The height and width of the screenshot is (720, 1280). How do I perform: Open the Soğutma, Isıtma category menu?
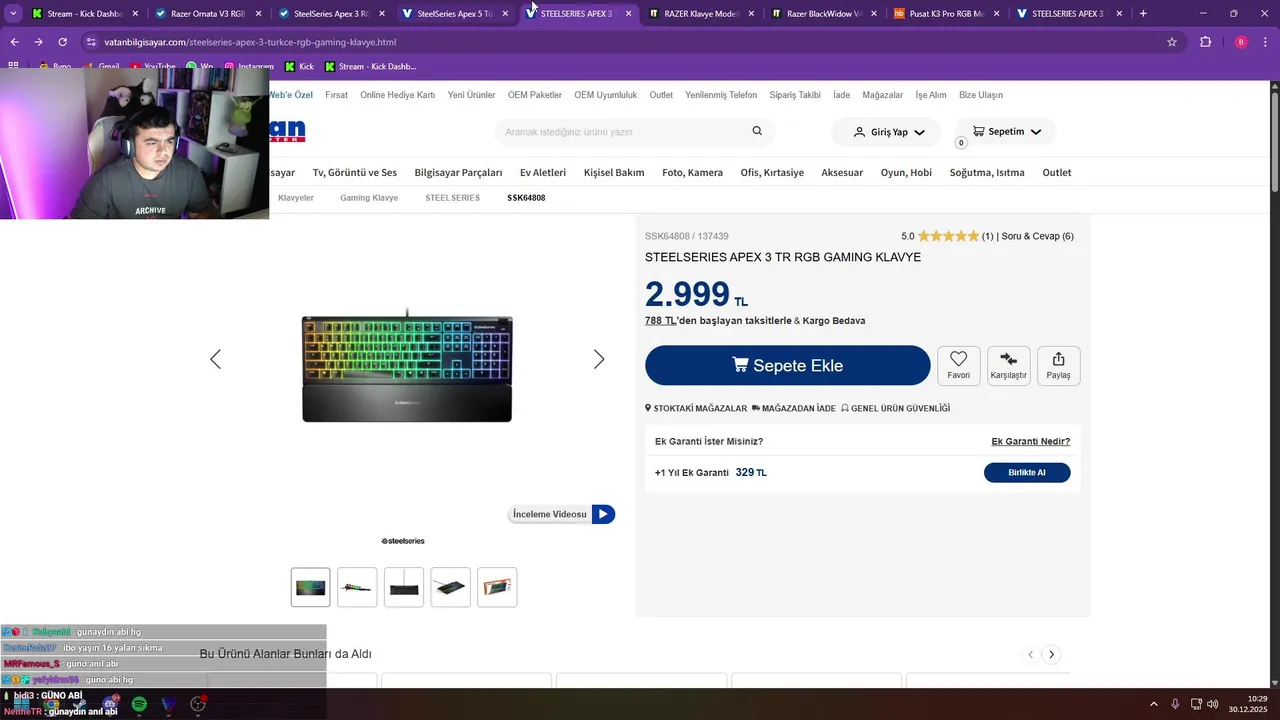click(x=987, y=172)
